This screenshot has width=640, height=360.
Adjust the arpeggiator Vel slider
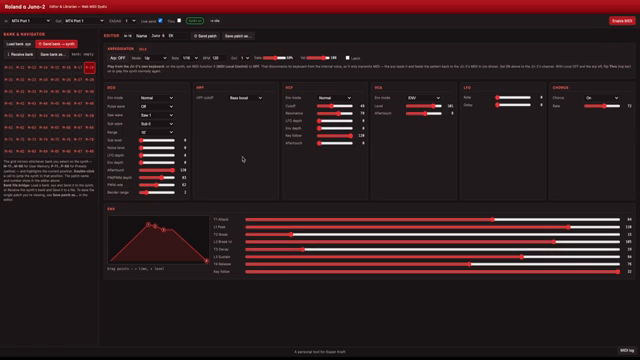(318, 58)
